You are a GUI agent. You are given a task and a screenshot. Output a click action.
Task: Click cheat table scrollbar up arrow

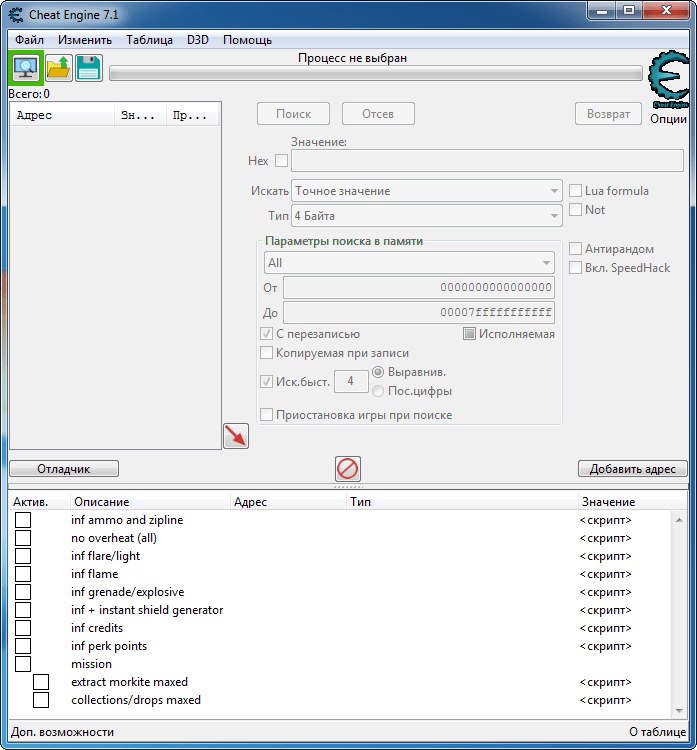(679, 520)
